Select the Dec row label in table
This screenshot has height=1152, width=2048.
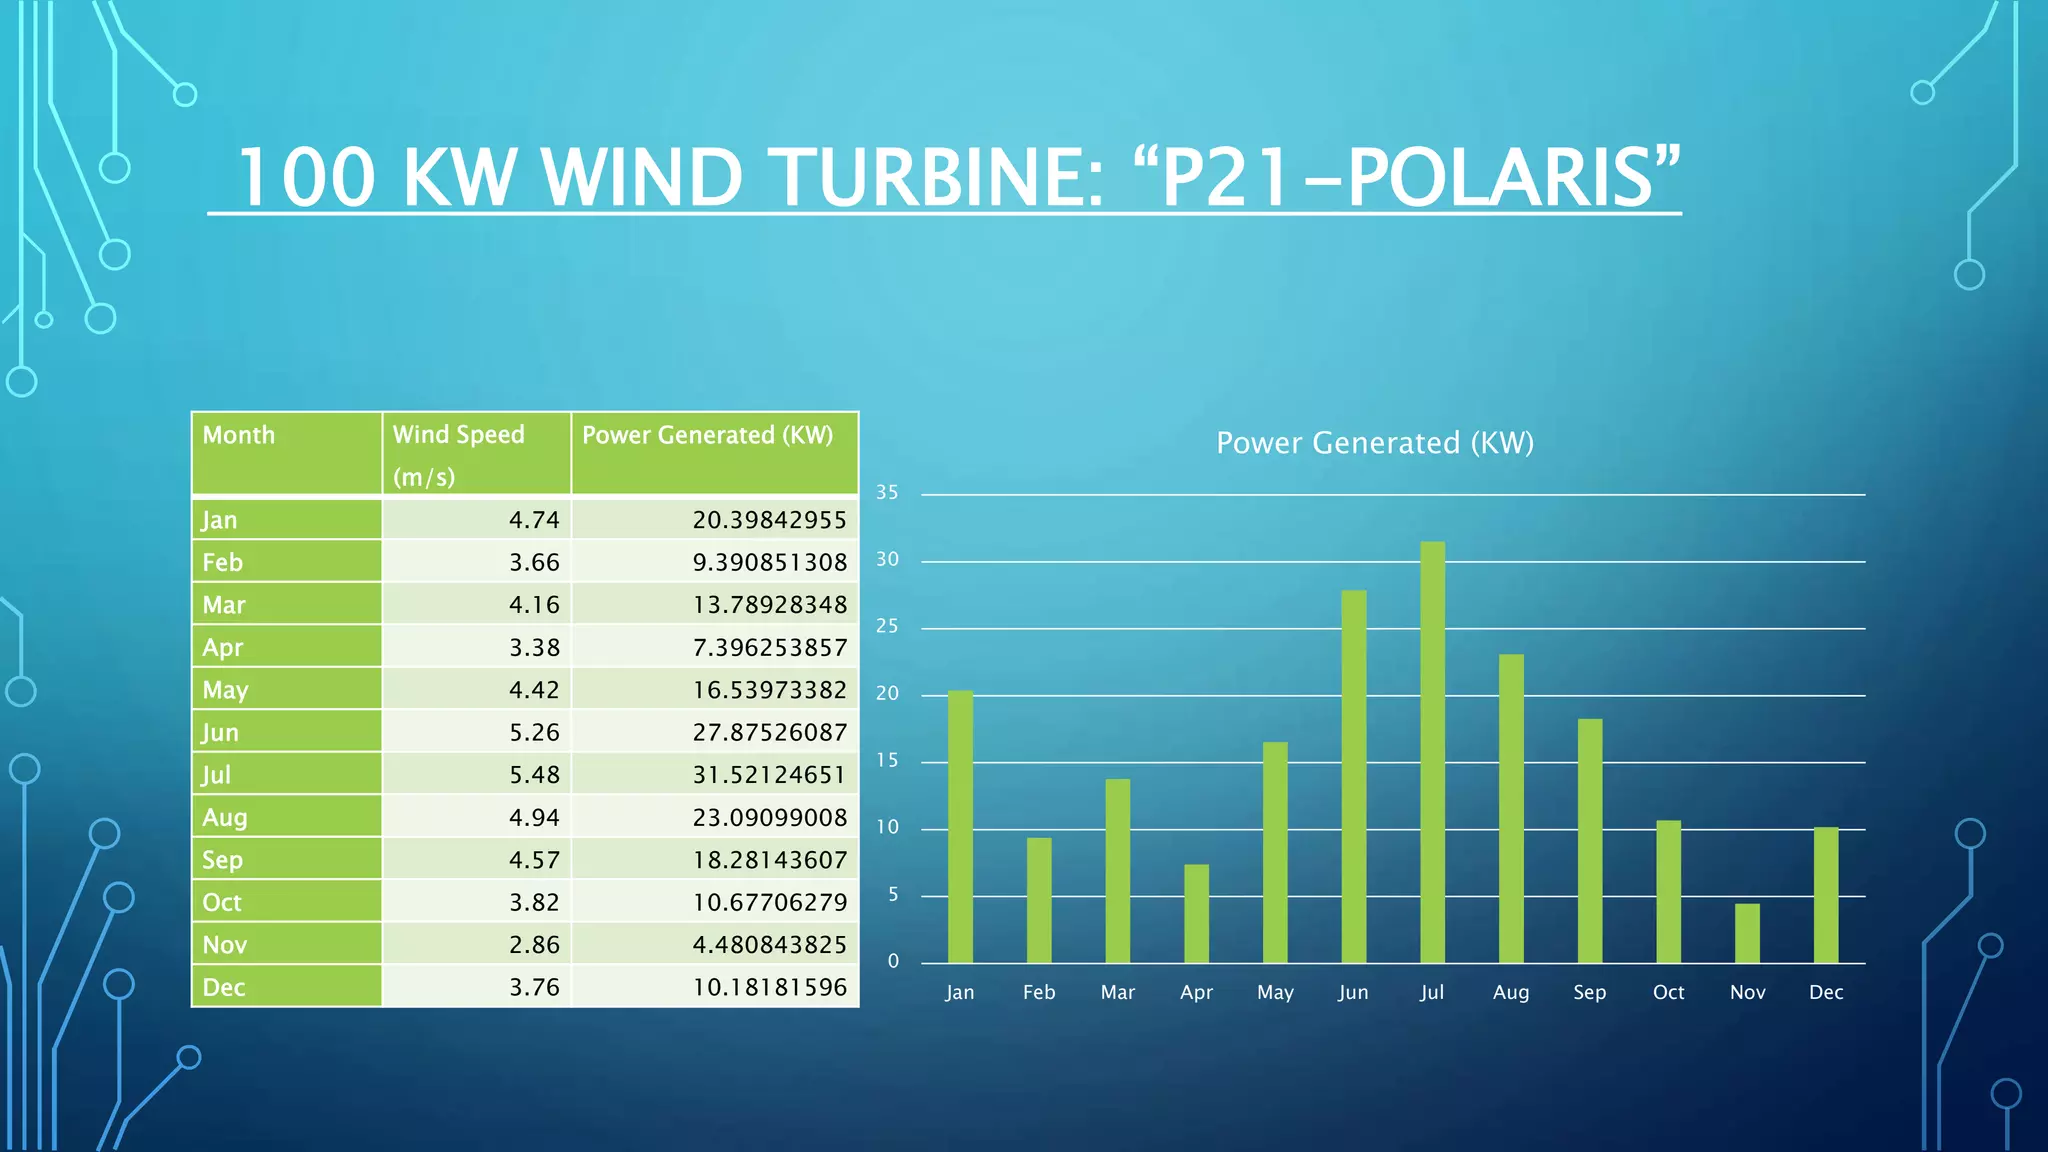coord(286,987)
